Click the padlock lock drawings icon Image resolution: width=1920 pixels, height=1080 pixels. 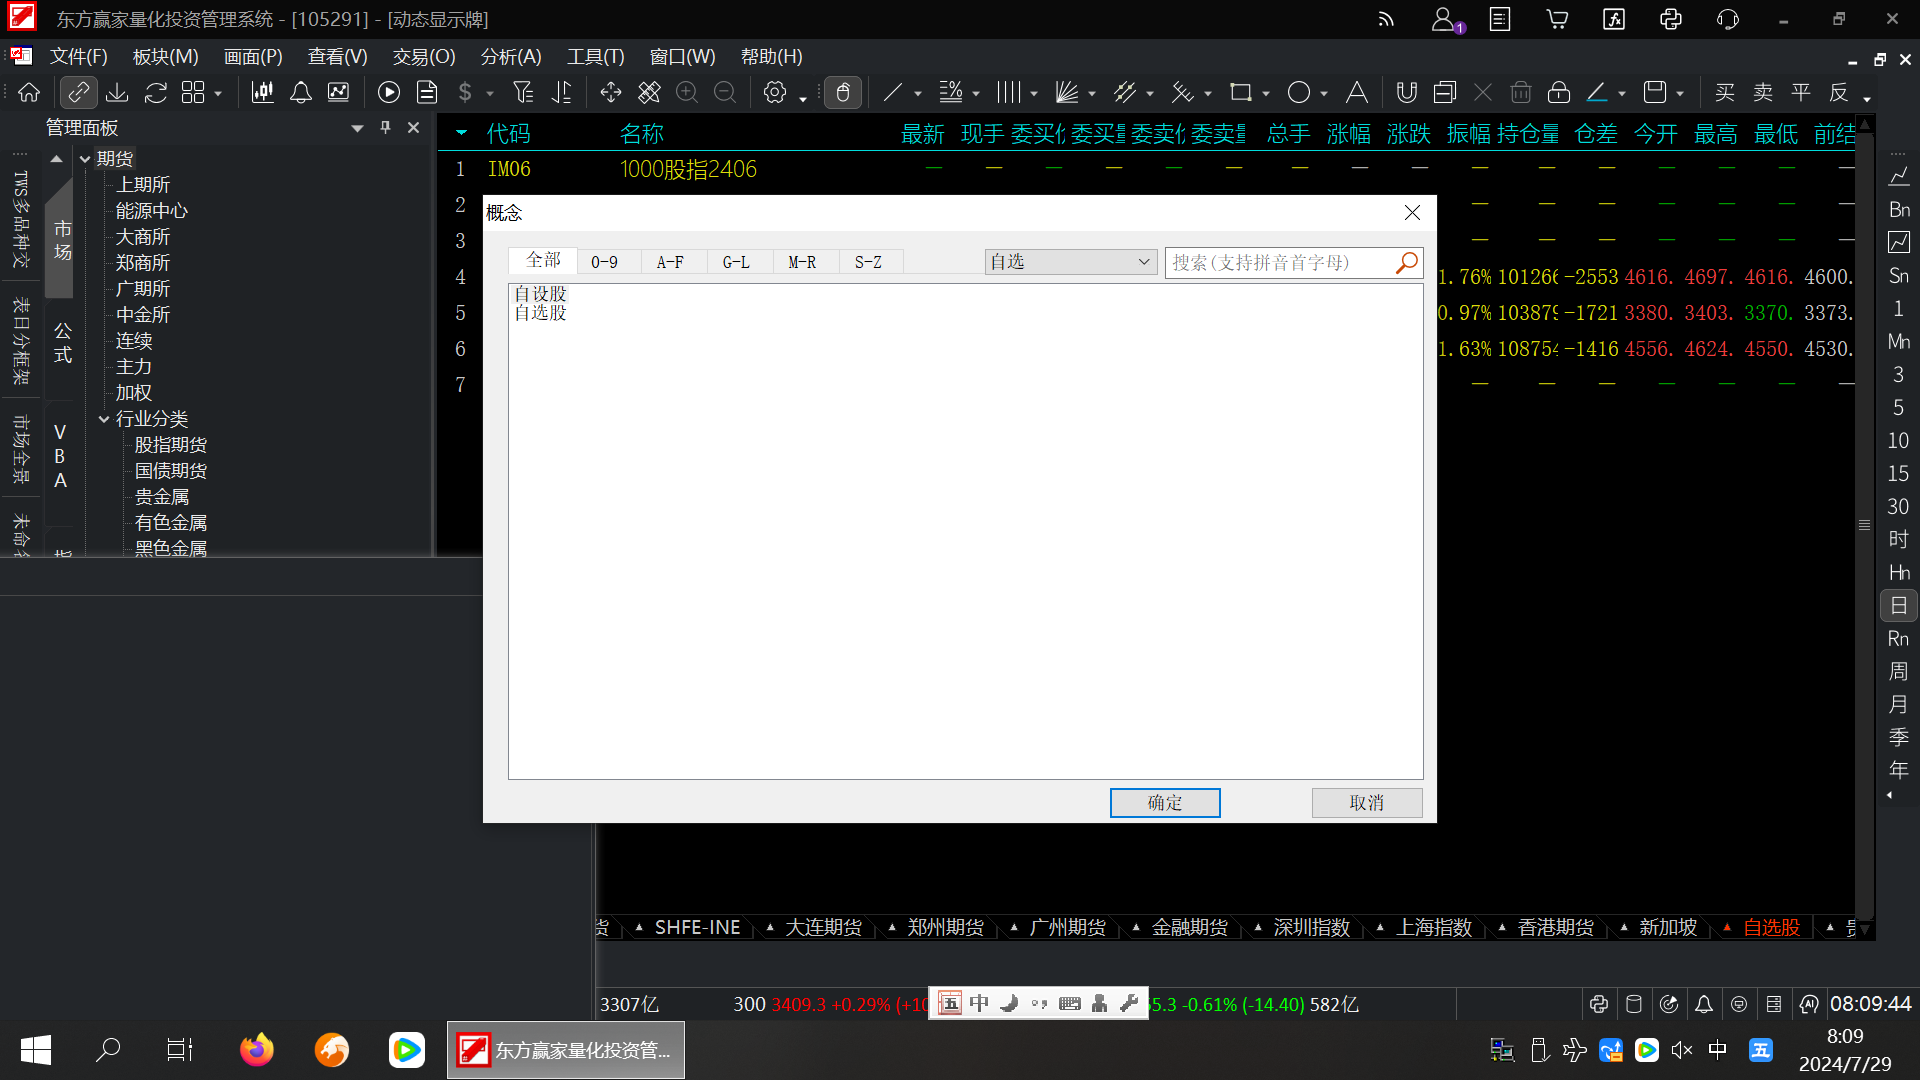1559,93
